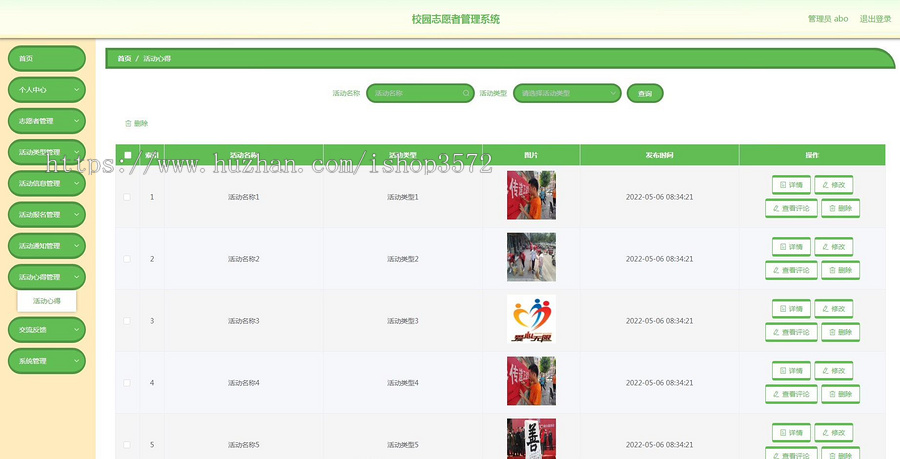The image size is (900, 459).
Task: Expand the 系统管理 sidebar menu
Action: coord(46,361)
